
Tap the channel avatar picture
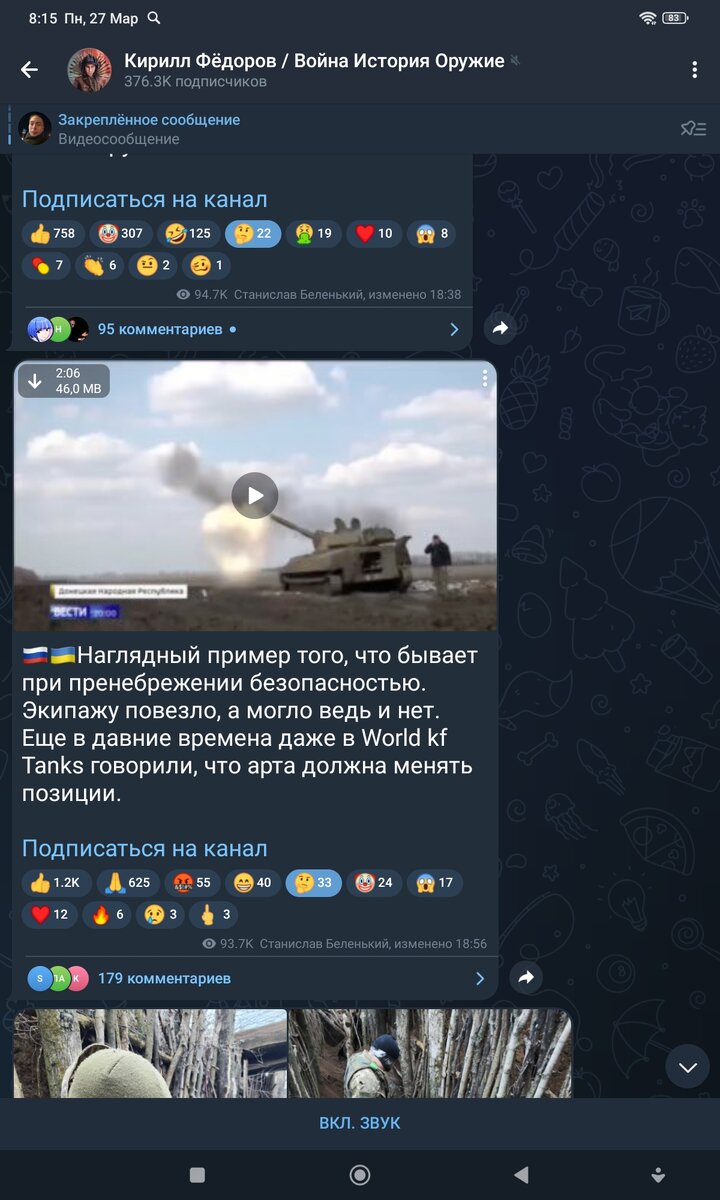(89, 69)
